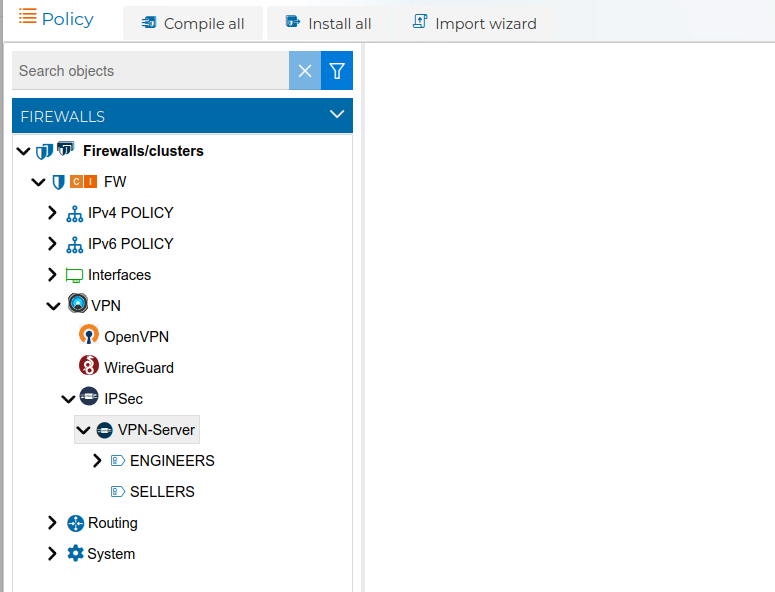Click the IPSec icon

(x=89, y=396)
